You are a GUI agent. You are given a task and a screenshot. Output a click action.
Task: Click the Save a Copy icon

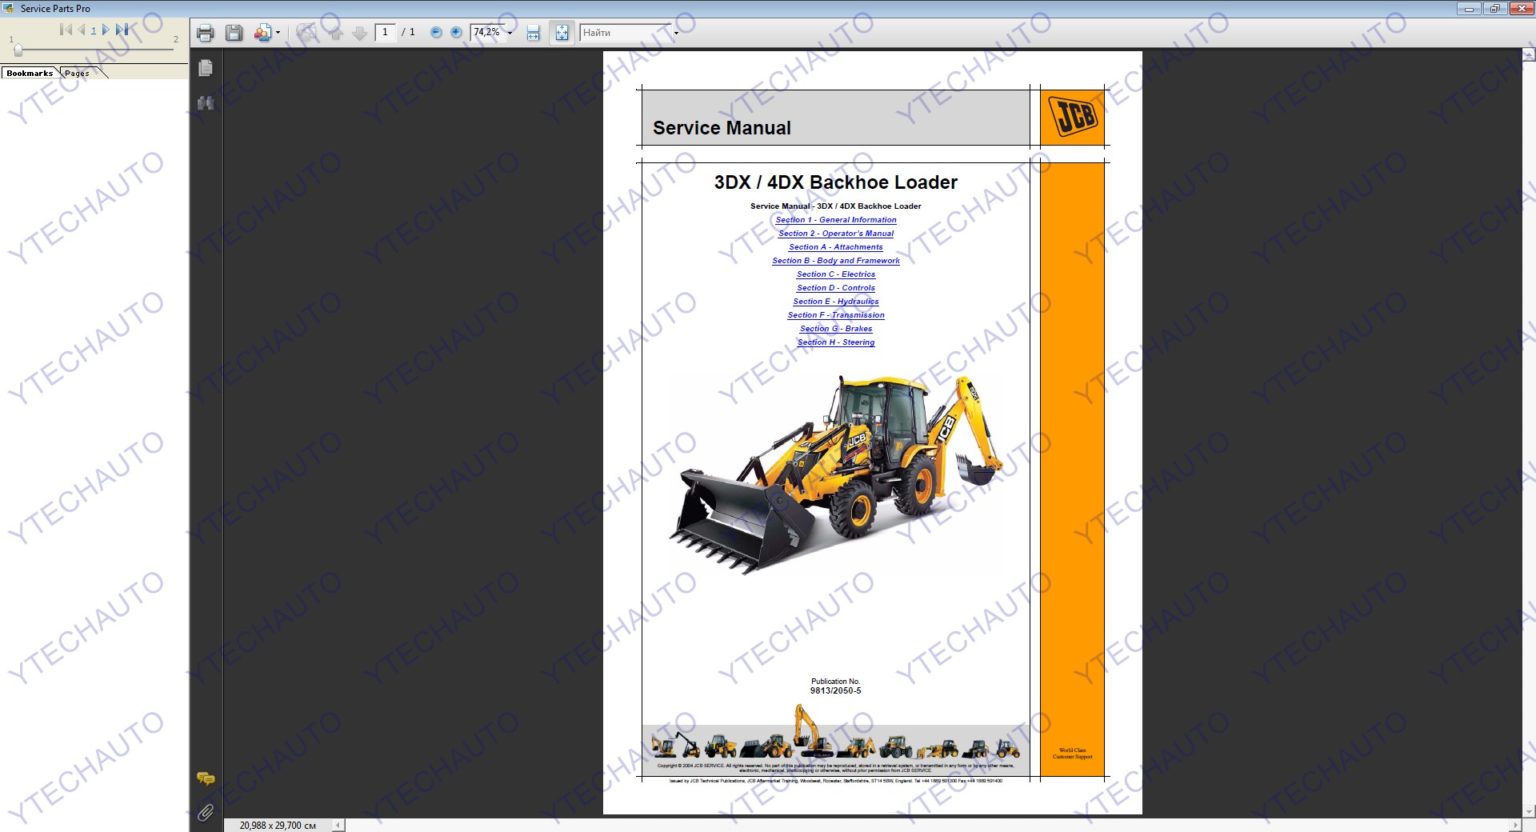[235, 32]
